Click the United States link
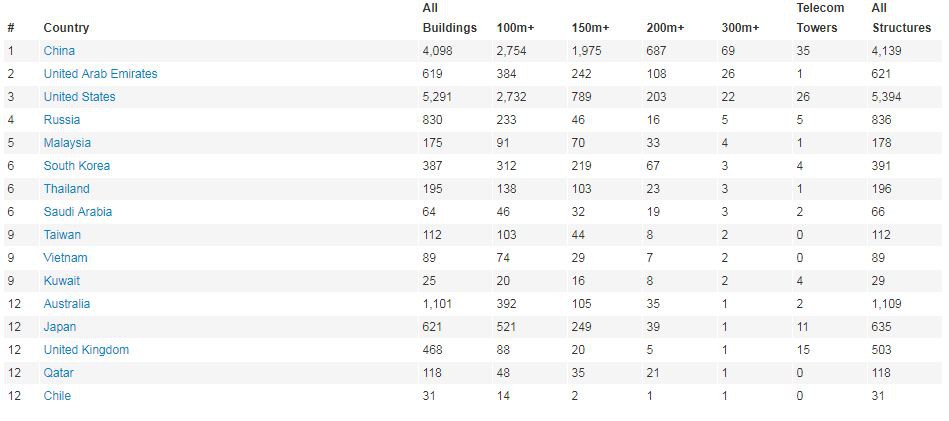The height and width of the screenshot is (421, 949). 79,97
